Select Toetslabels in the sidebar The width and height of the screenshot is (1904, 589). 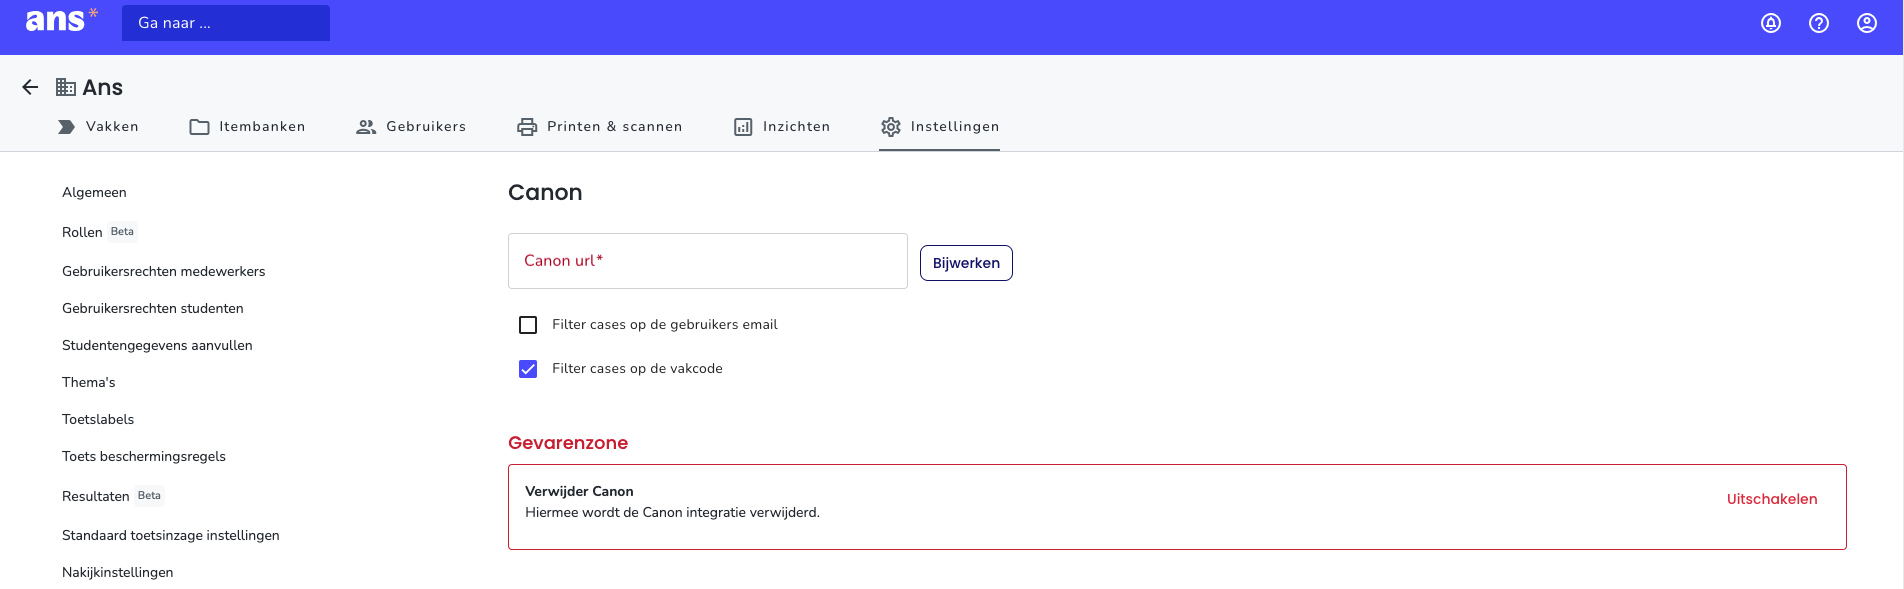(98, 419)
